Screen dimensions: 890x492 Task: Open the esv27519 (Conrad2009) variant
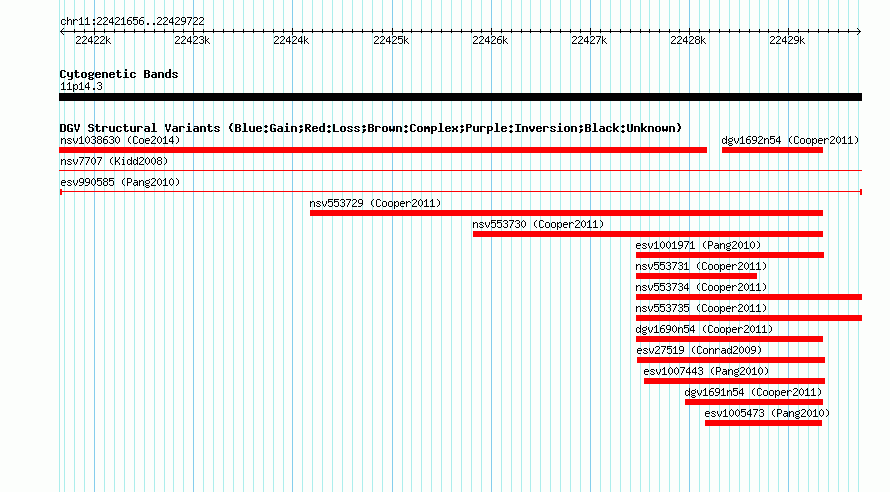(699, 350)
